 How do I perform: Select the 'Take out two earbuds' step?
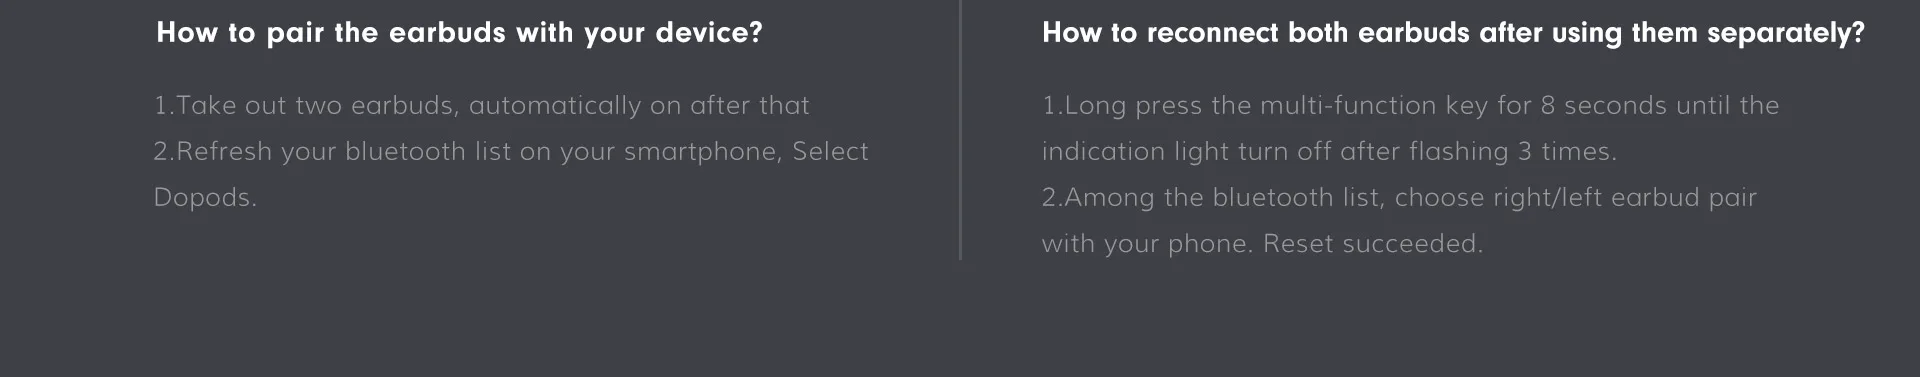pyautogui.click(x=481, y=105)
